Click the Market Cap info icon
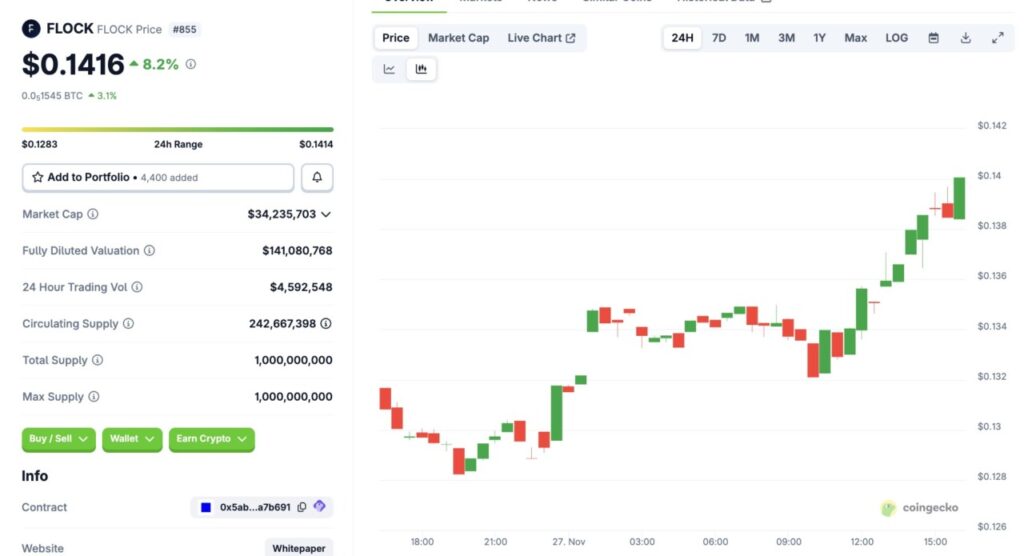 click(x=93, y=214)
